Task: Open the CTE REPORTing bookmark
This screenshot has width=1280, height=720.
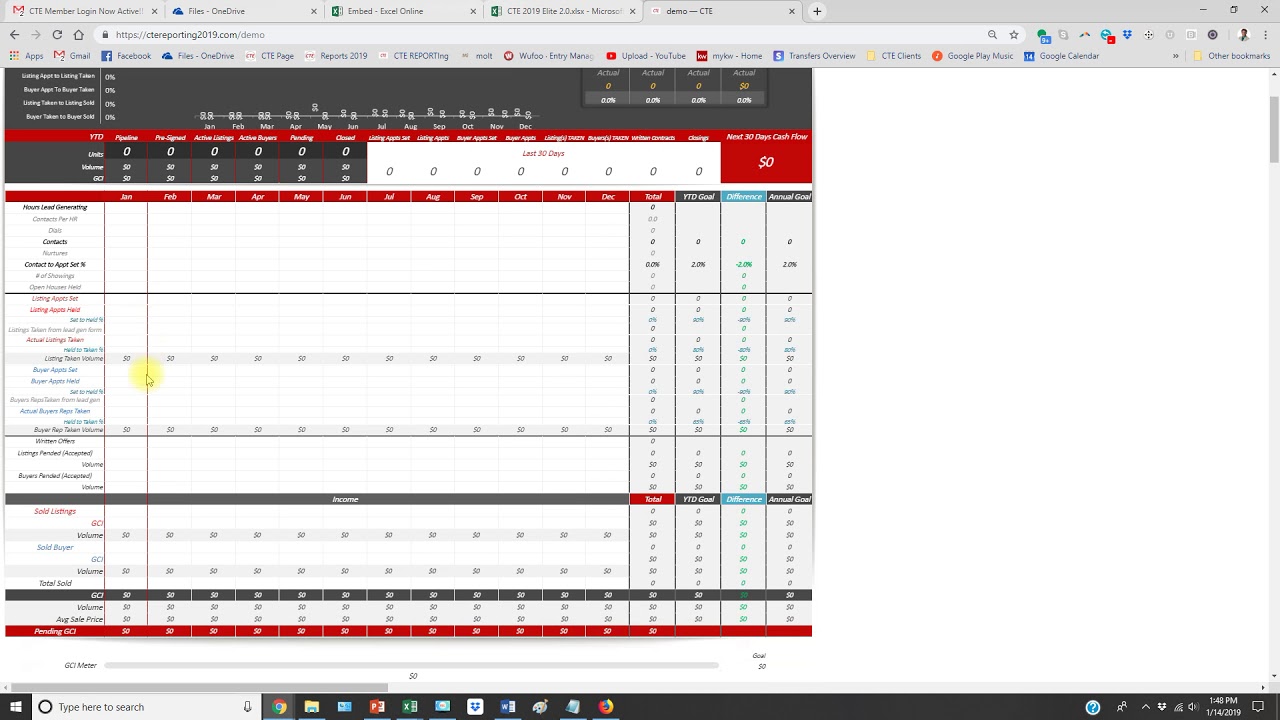Action: tap(413, 56)
